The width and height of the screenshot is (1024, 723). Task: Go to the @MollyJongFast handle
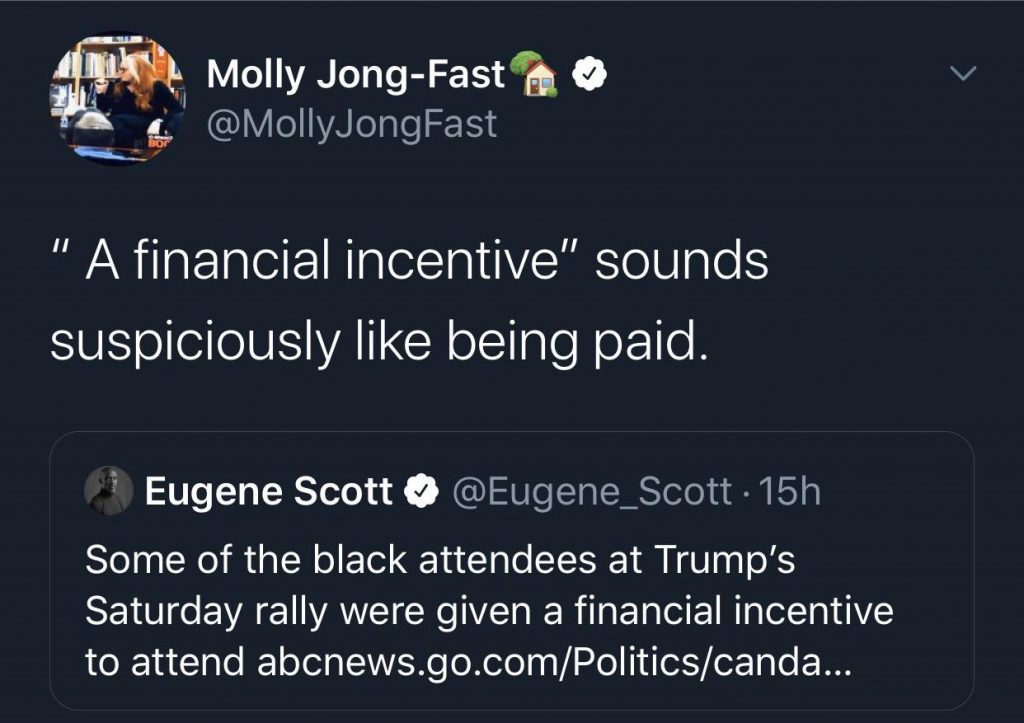[x=351, y=124]
